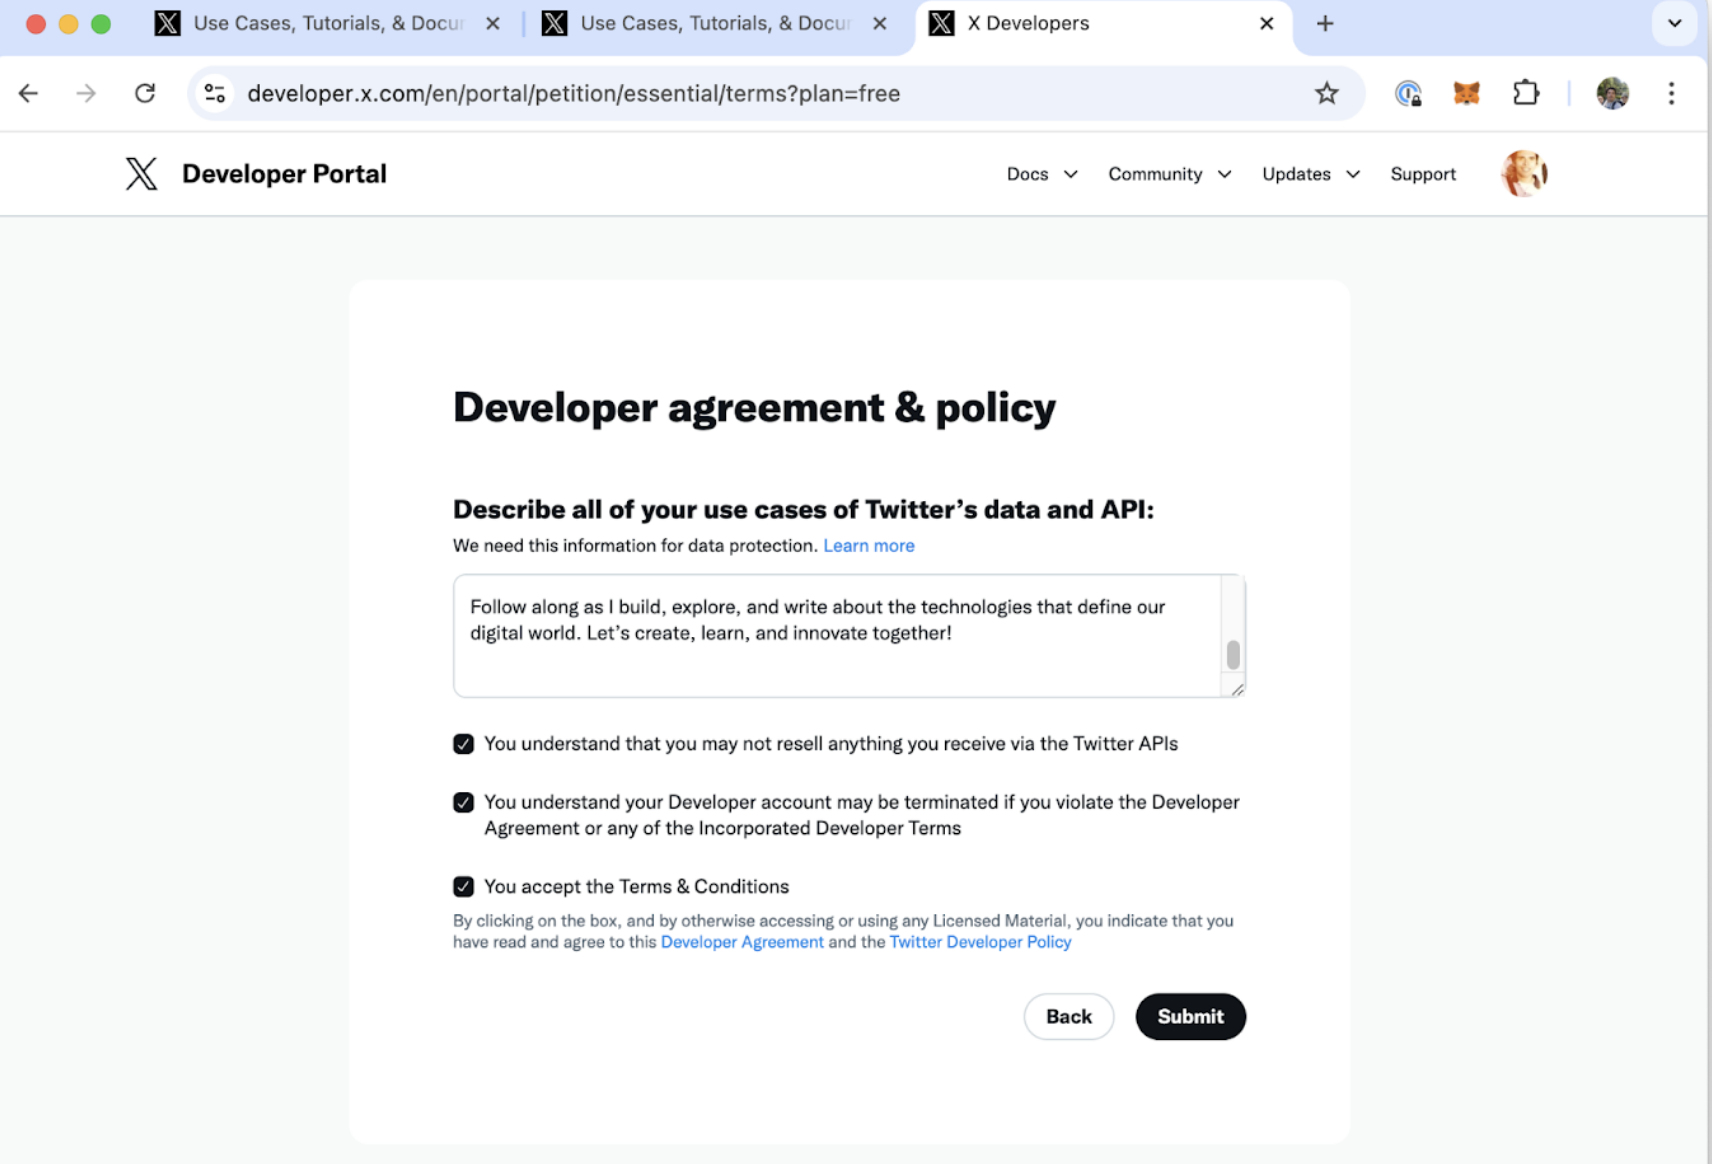
Task: Click the macOS green fullscreen button
Action: point(101,24)
